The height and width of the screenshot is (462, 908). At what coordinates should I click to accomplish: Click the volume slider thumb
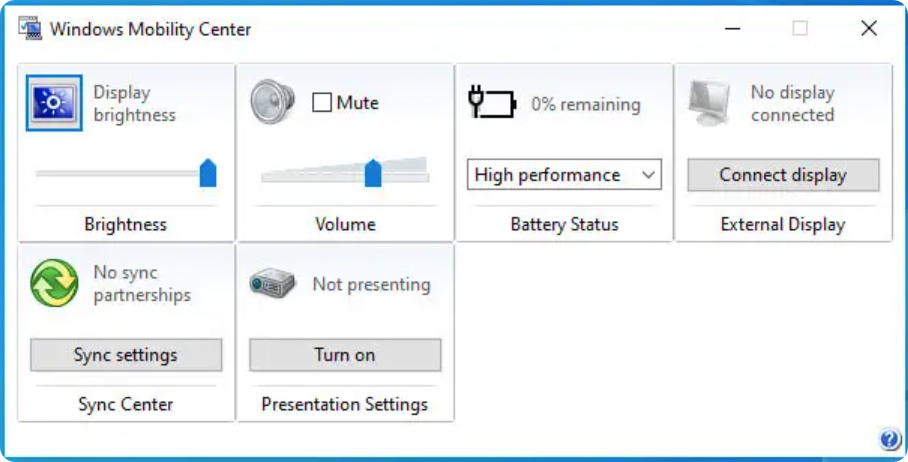coord(373,172)
